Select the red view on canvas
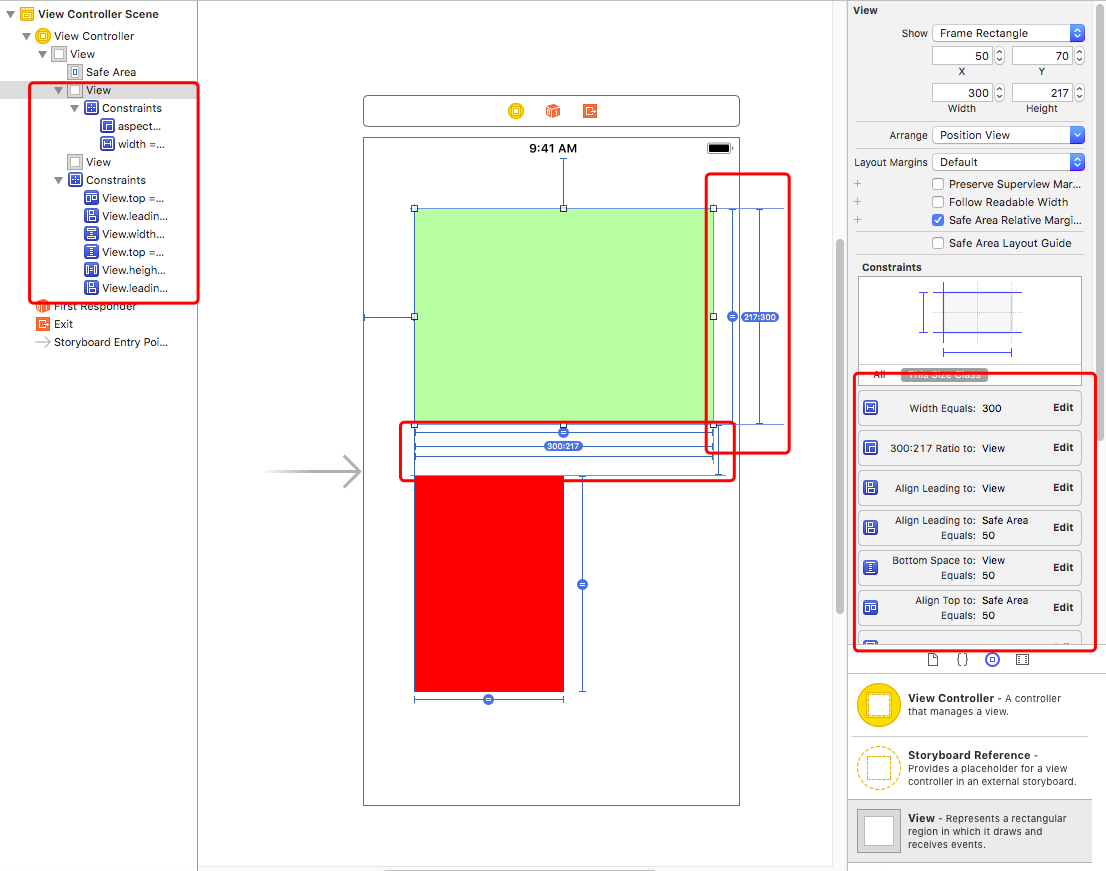Screen dimensions: 1106x871 point(489,584)
